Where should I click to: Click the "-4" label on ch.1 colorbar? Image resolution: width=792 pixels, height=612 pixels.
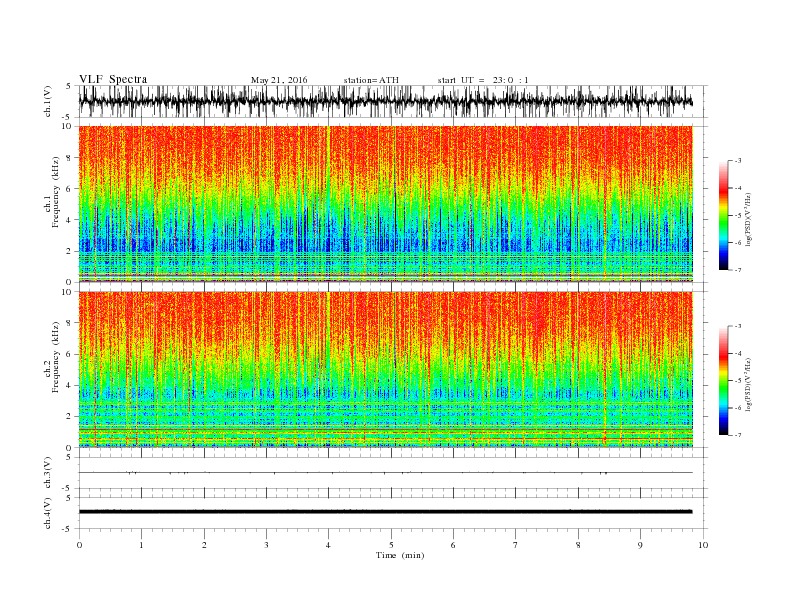pyautogui.click(x=737, y=188)
